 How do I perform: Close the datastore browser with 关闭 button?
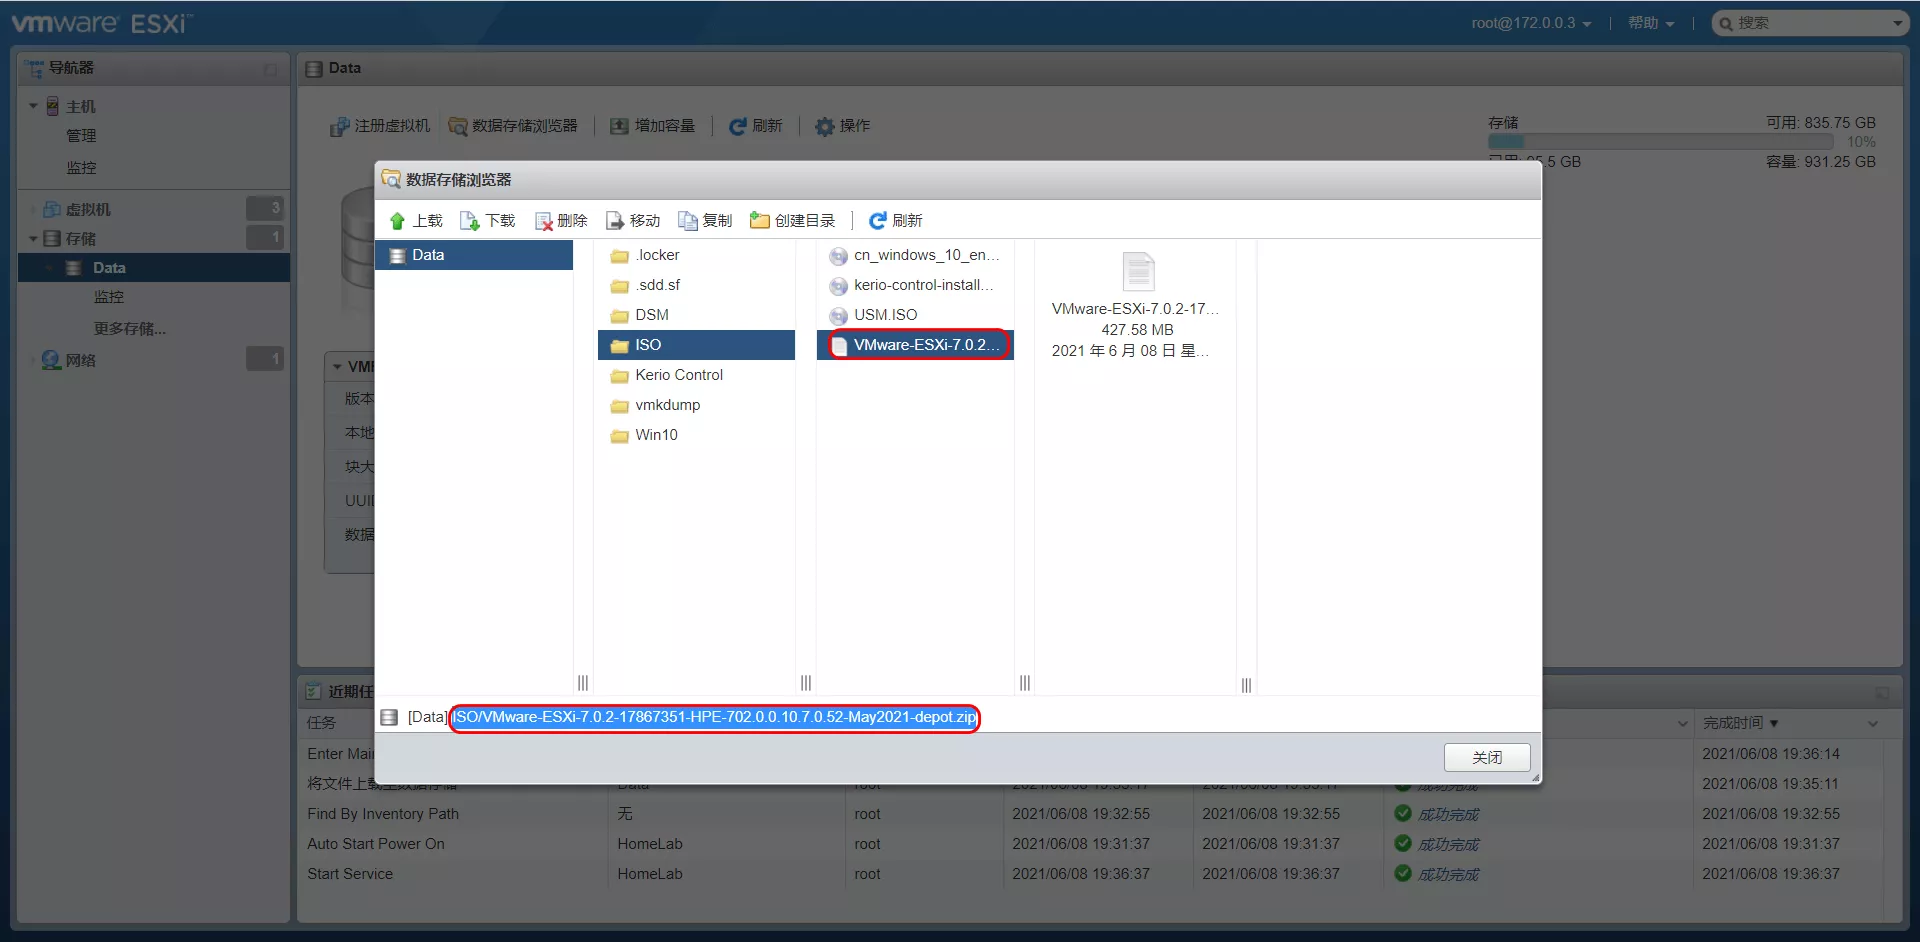(x=1486, y=758)
